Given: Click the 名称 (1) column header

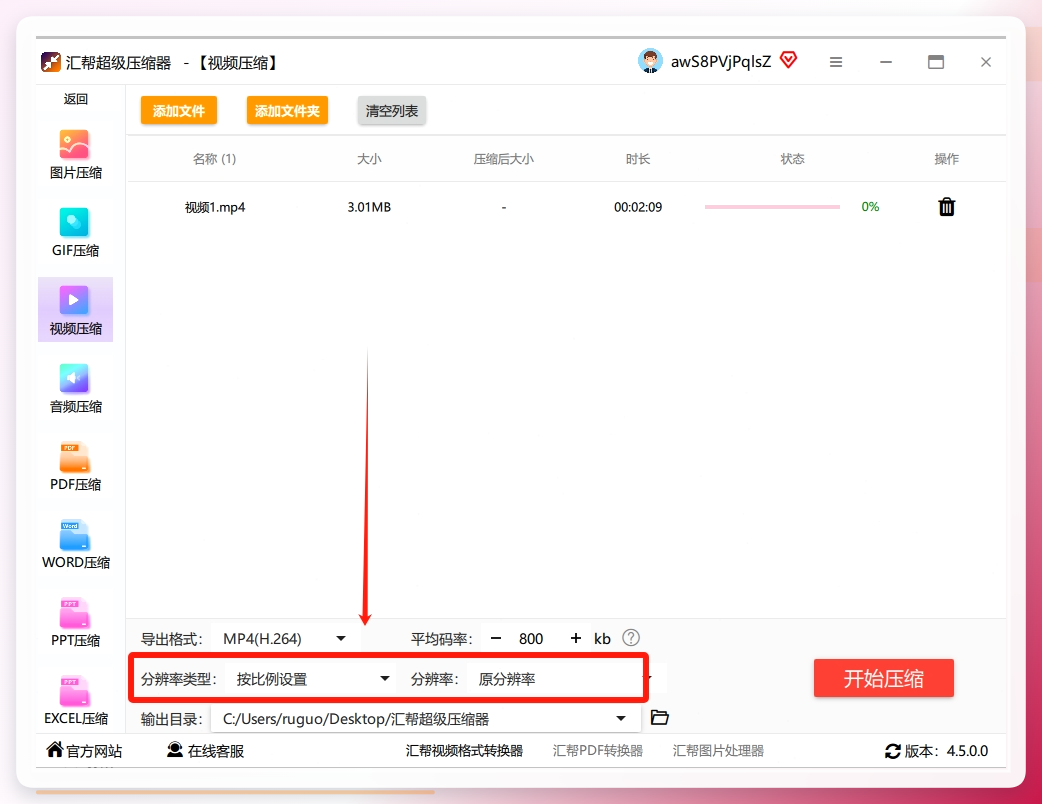Looking at the screenshot, I should pyautogui.click(x=214, y=159).
